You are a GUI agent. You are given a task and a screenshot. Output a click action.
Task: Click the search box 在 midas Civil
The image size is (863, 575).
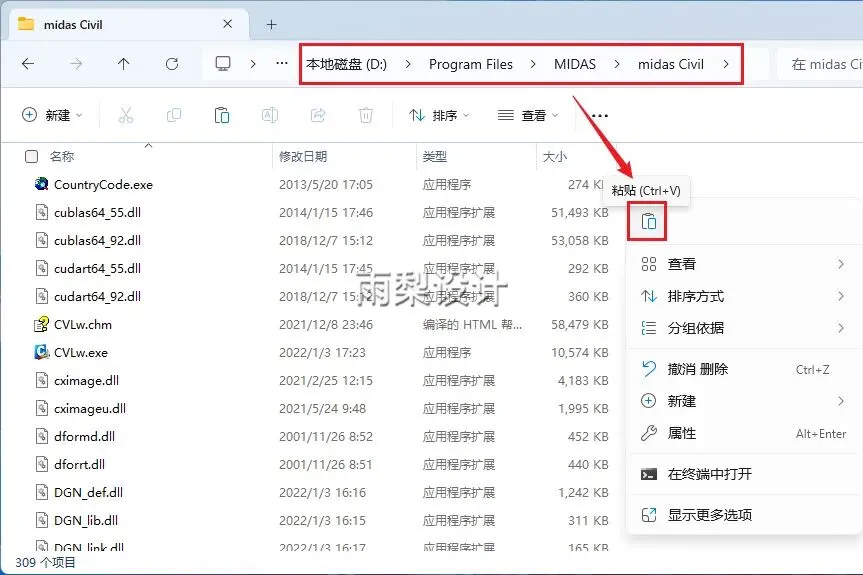pos(820,64)
